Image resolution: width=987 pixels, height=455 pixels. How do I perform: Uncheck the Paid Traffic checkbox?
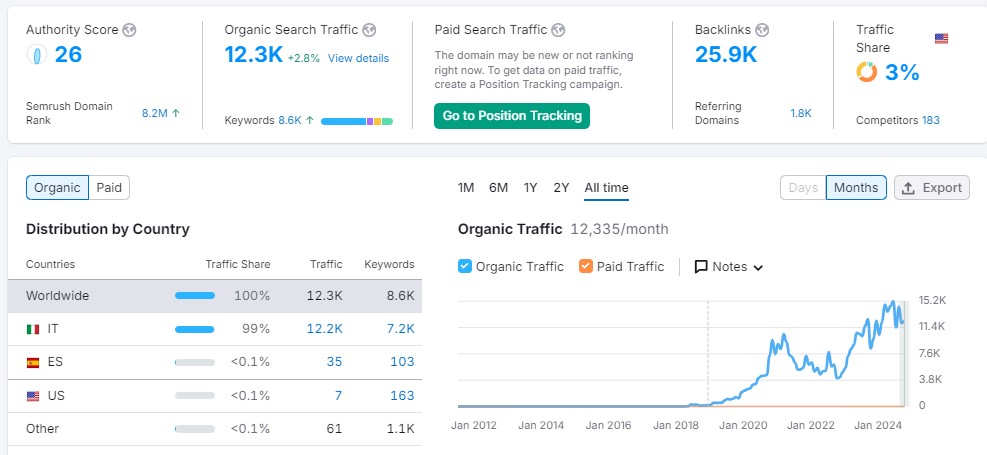click(x=585, y=266)
